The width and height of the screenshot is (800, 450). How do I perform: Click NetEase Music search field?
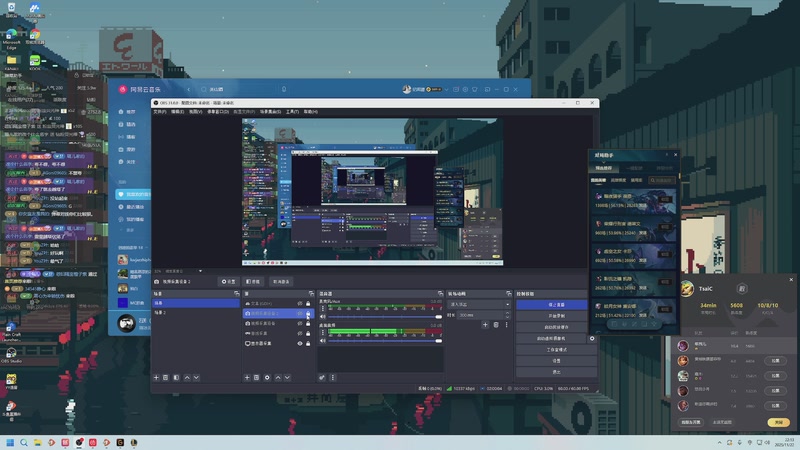pos(237,89)
